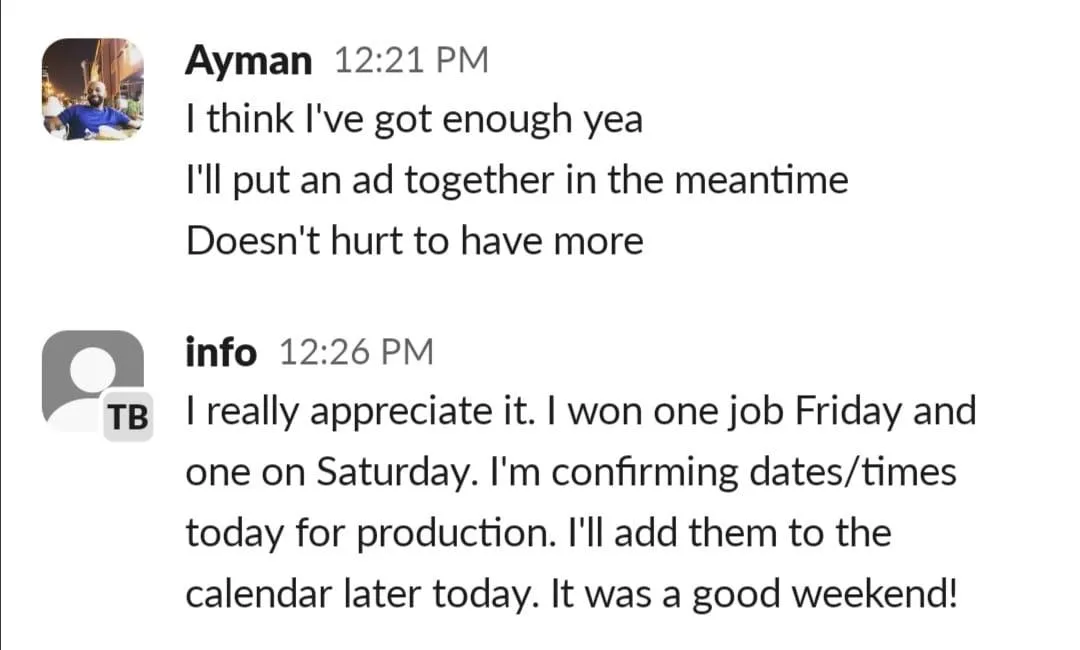Image resolution: width=1080 pixels, height=650 pixels.
Task: Click "weekend!" at the end of the message
Action: (877, 594)
